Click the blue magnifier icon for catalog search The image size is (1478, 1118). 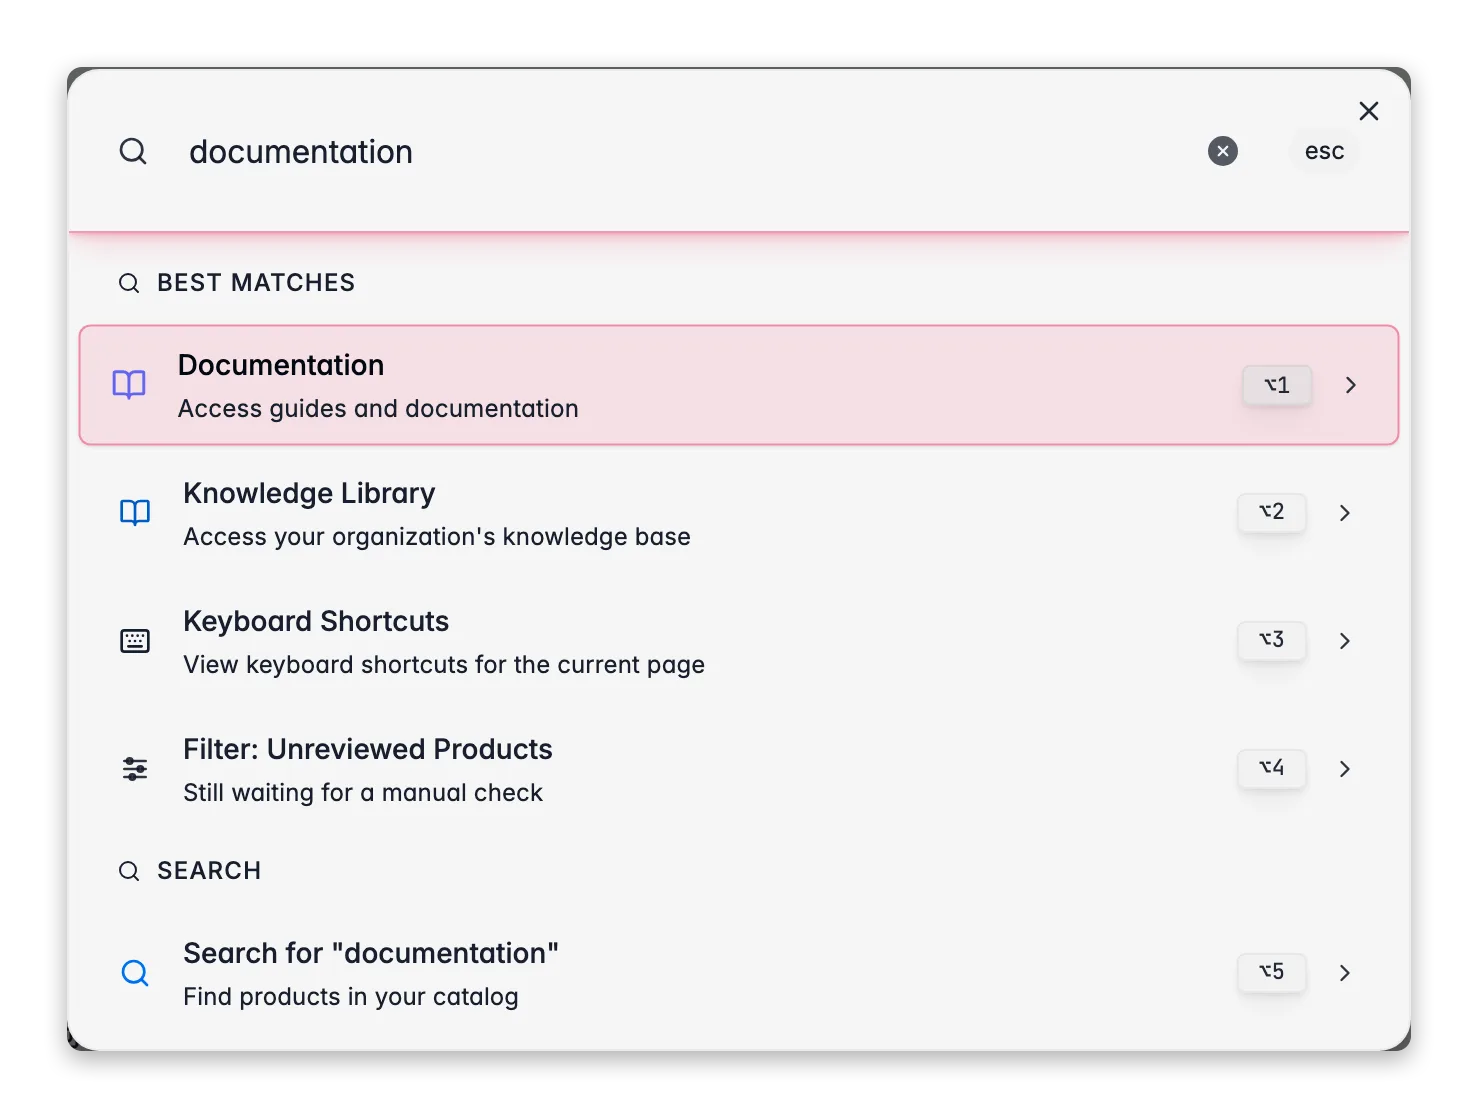point(135,973)
